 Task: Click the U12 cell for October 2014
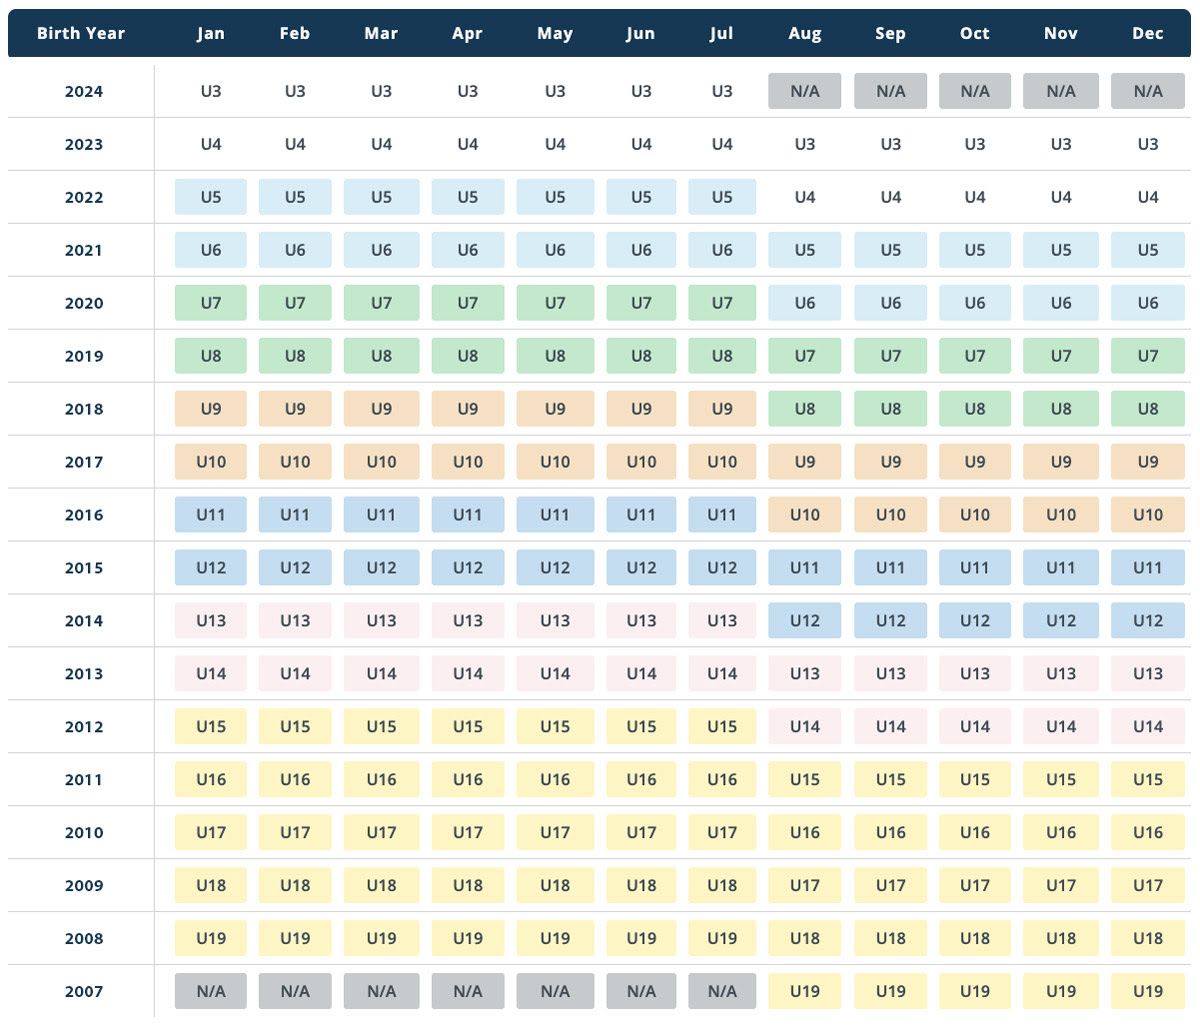(975, 620)
